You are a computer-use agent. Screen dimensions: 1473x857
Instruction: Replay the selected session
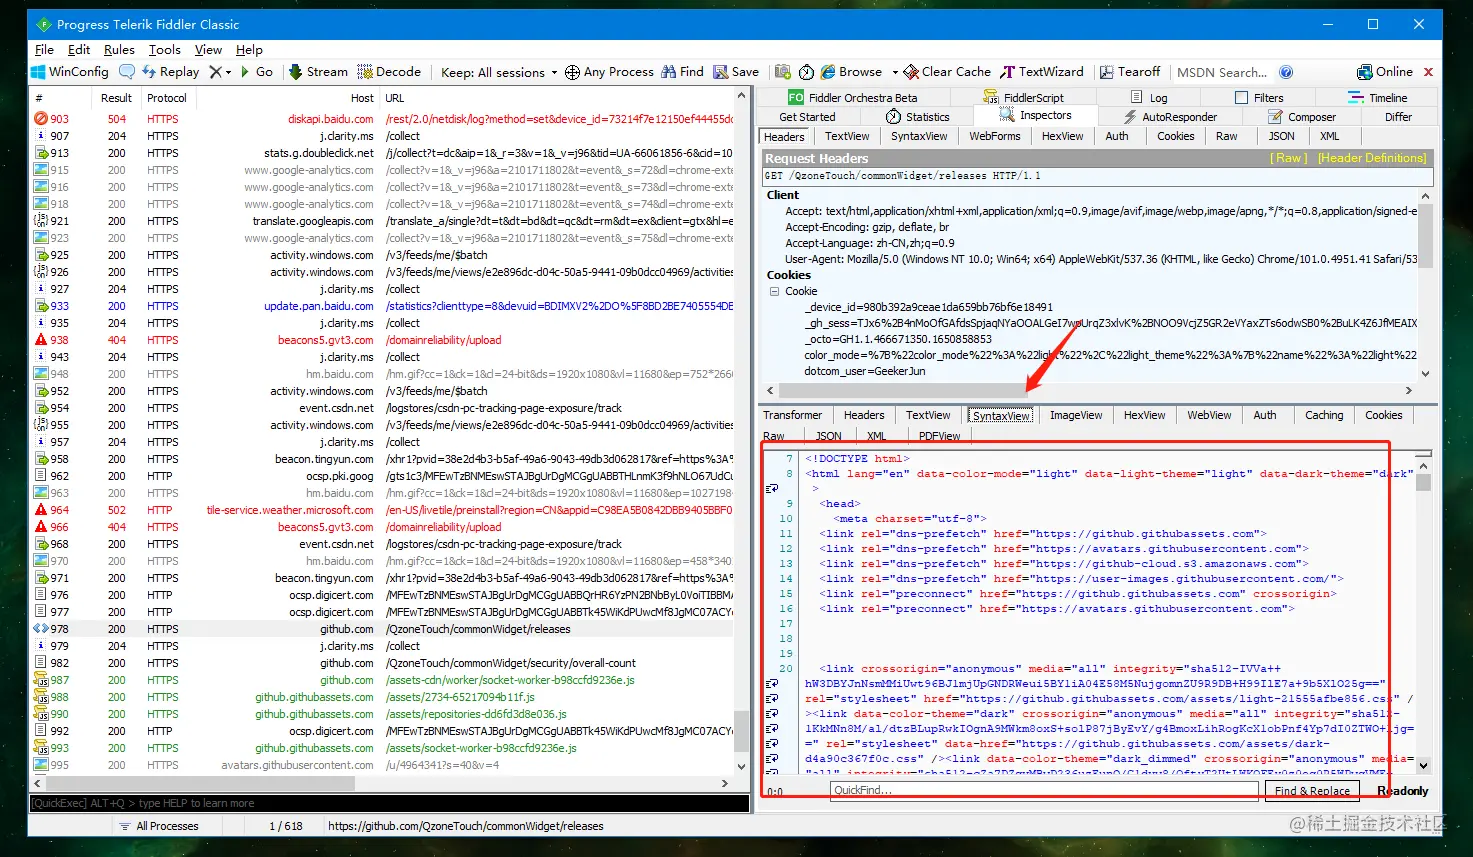(x=170, y=72)
